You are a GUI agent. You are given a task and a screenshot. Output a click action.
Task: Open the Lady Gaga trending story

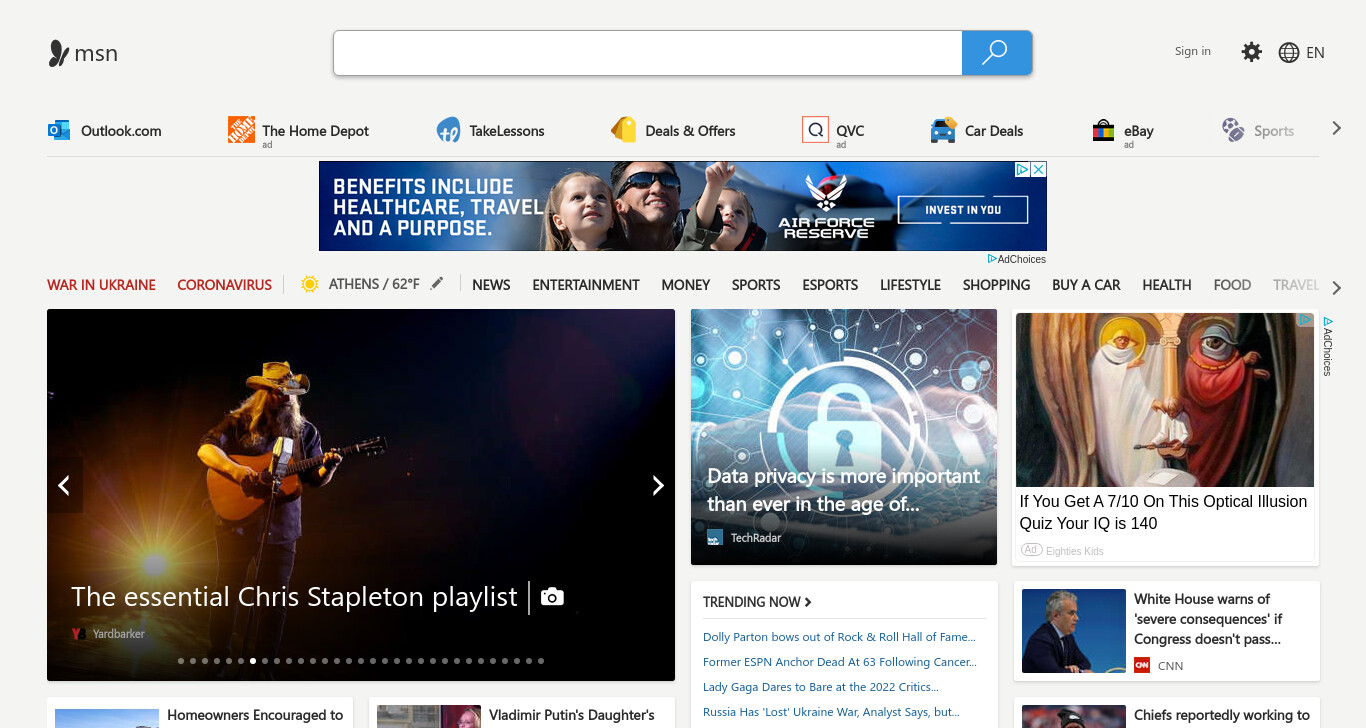[821, 687]
